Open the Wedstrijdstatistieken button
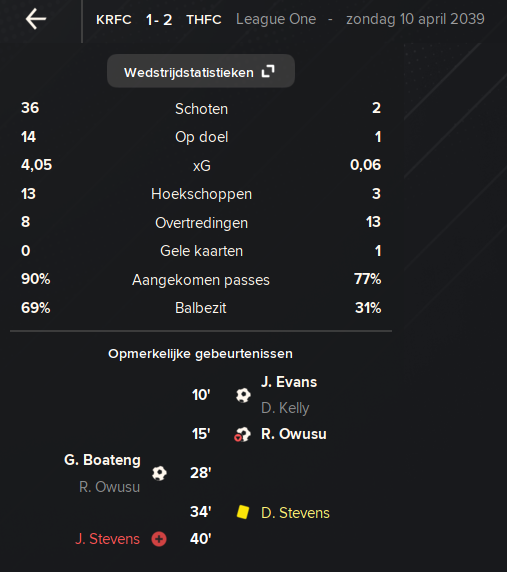 click(201, 71)
